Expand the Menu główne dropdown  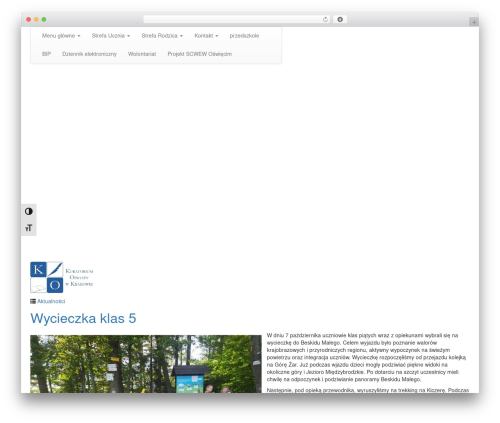coord(61,36)
